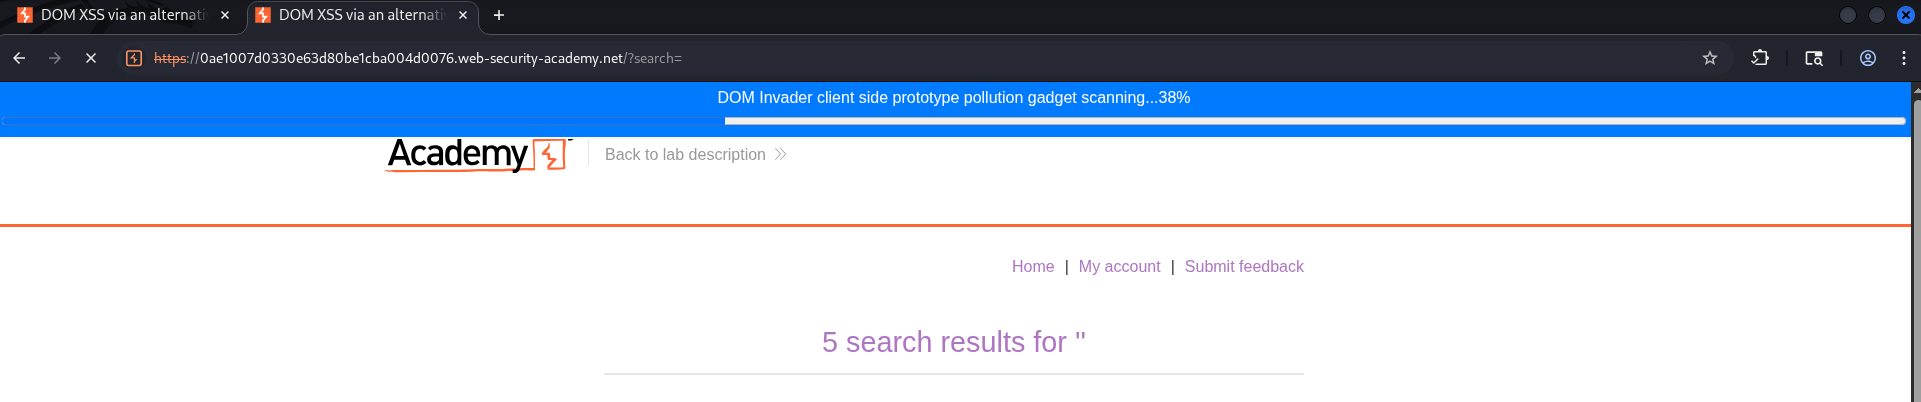
Task: Open a new browser tab
Action: 499,15
